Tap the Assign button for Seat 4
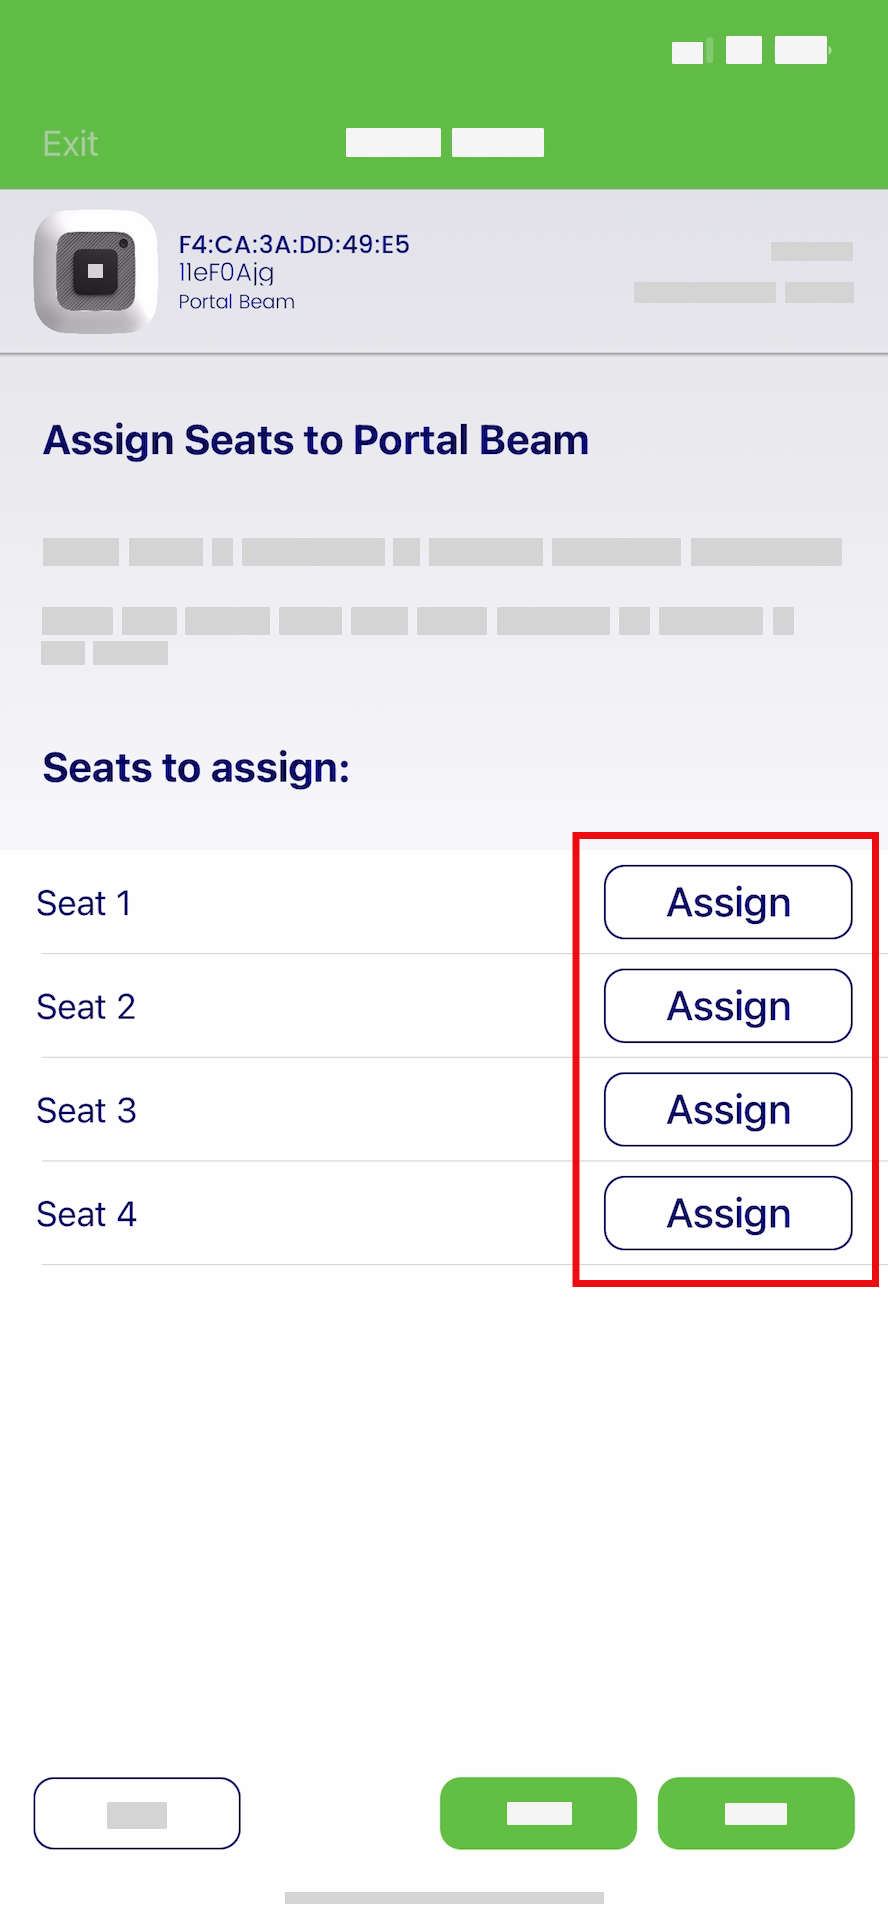 (727, 1213)
